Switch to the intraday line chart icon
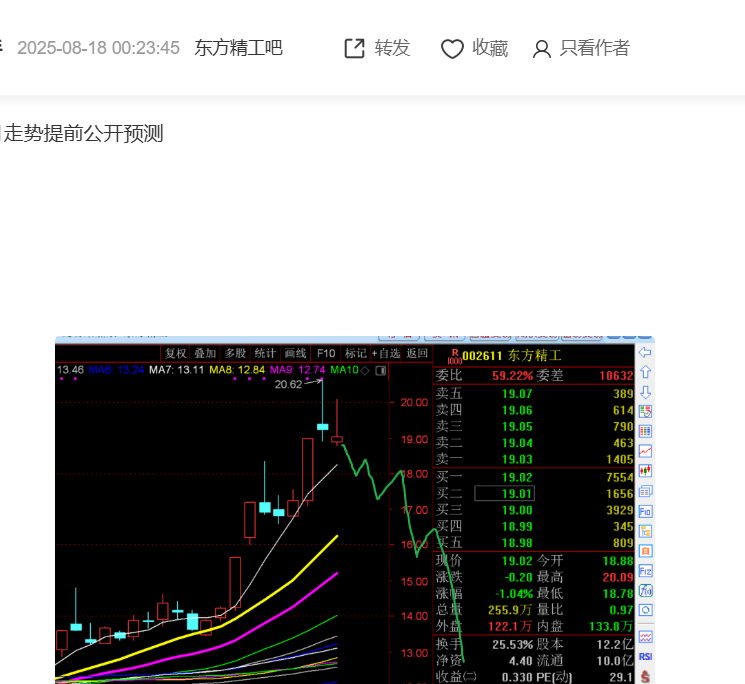The width and height of the screenshot is (745, 684). (x=645, y=451)
